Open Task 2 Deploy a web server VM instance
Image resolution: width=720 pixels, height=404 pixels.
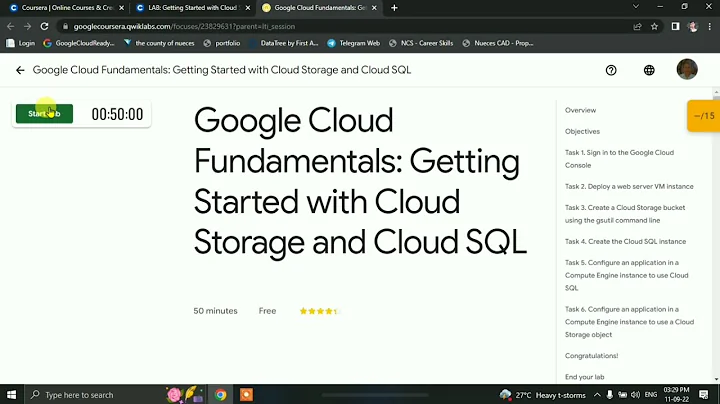629,186
